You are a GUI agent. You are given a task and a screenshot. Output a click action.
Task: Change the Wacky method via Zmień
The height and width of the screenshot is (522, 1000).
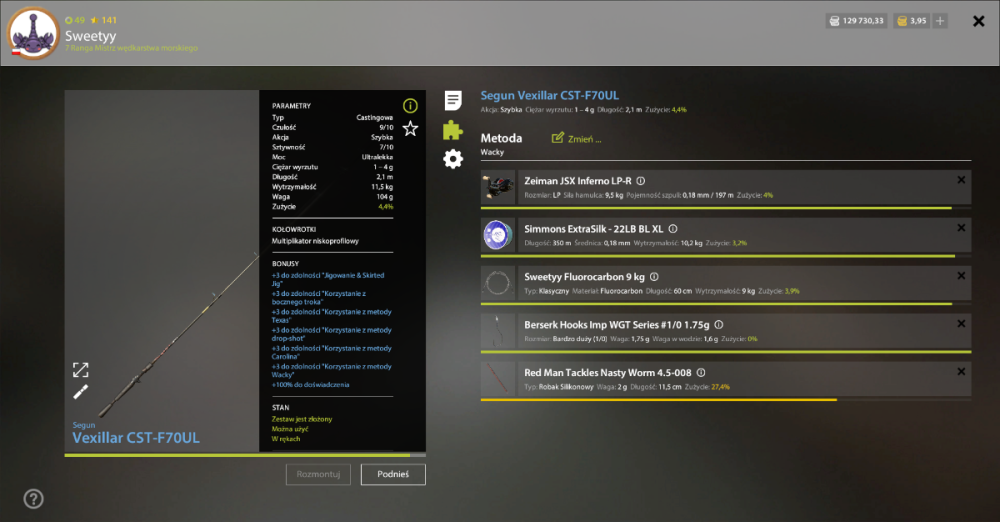(576, 138)
